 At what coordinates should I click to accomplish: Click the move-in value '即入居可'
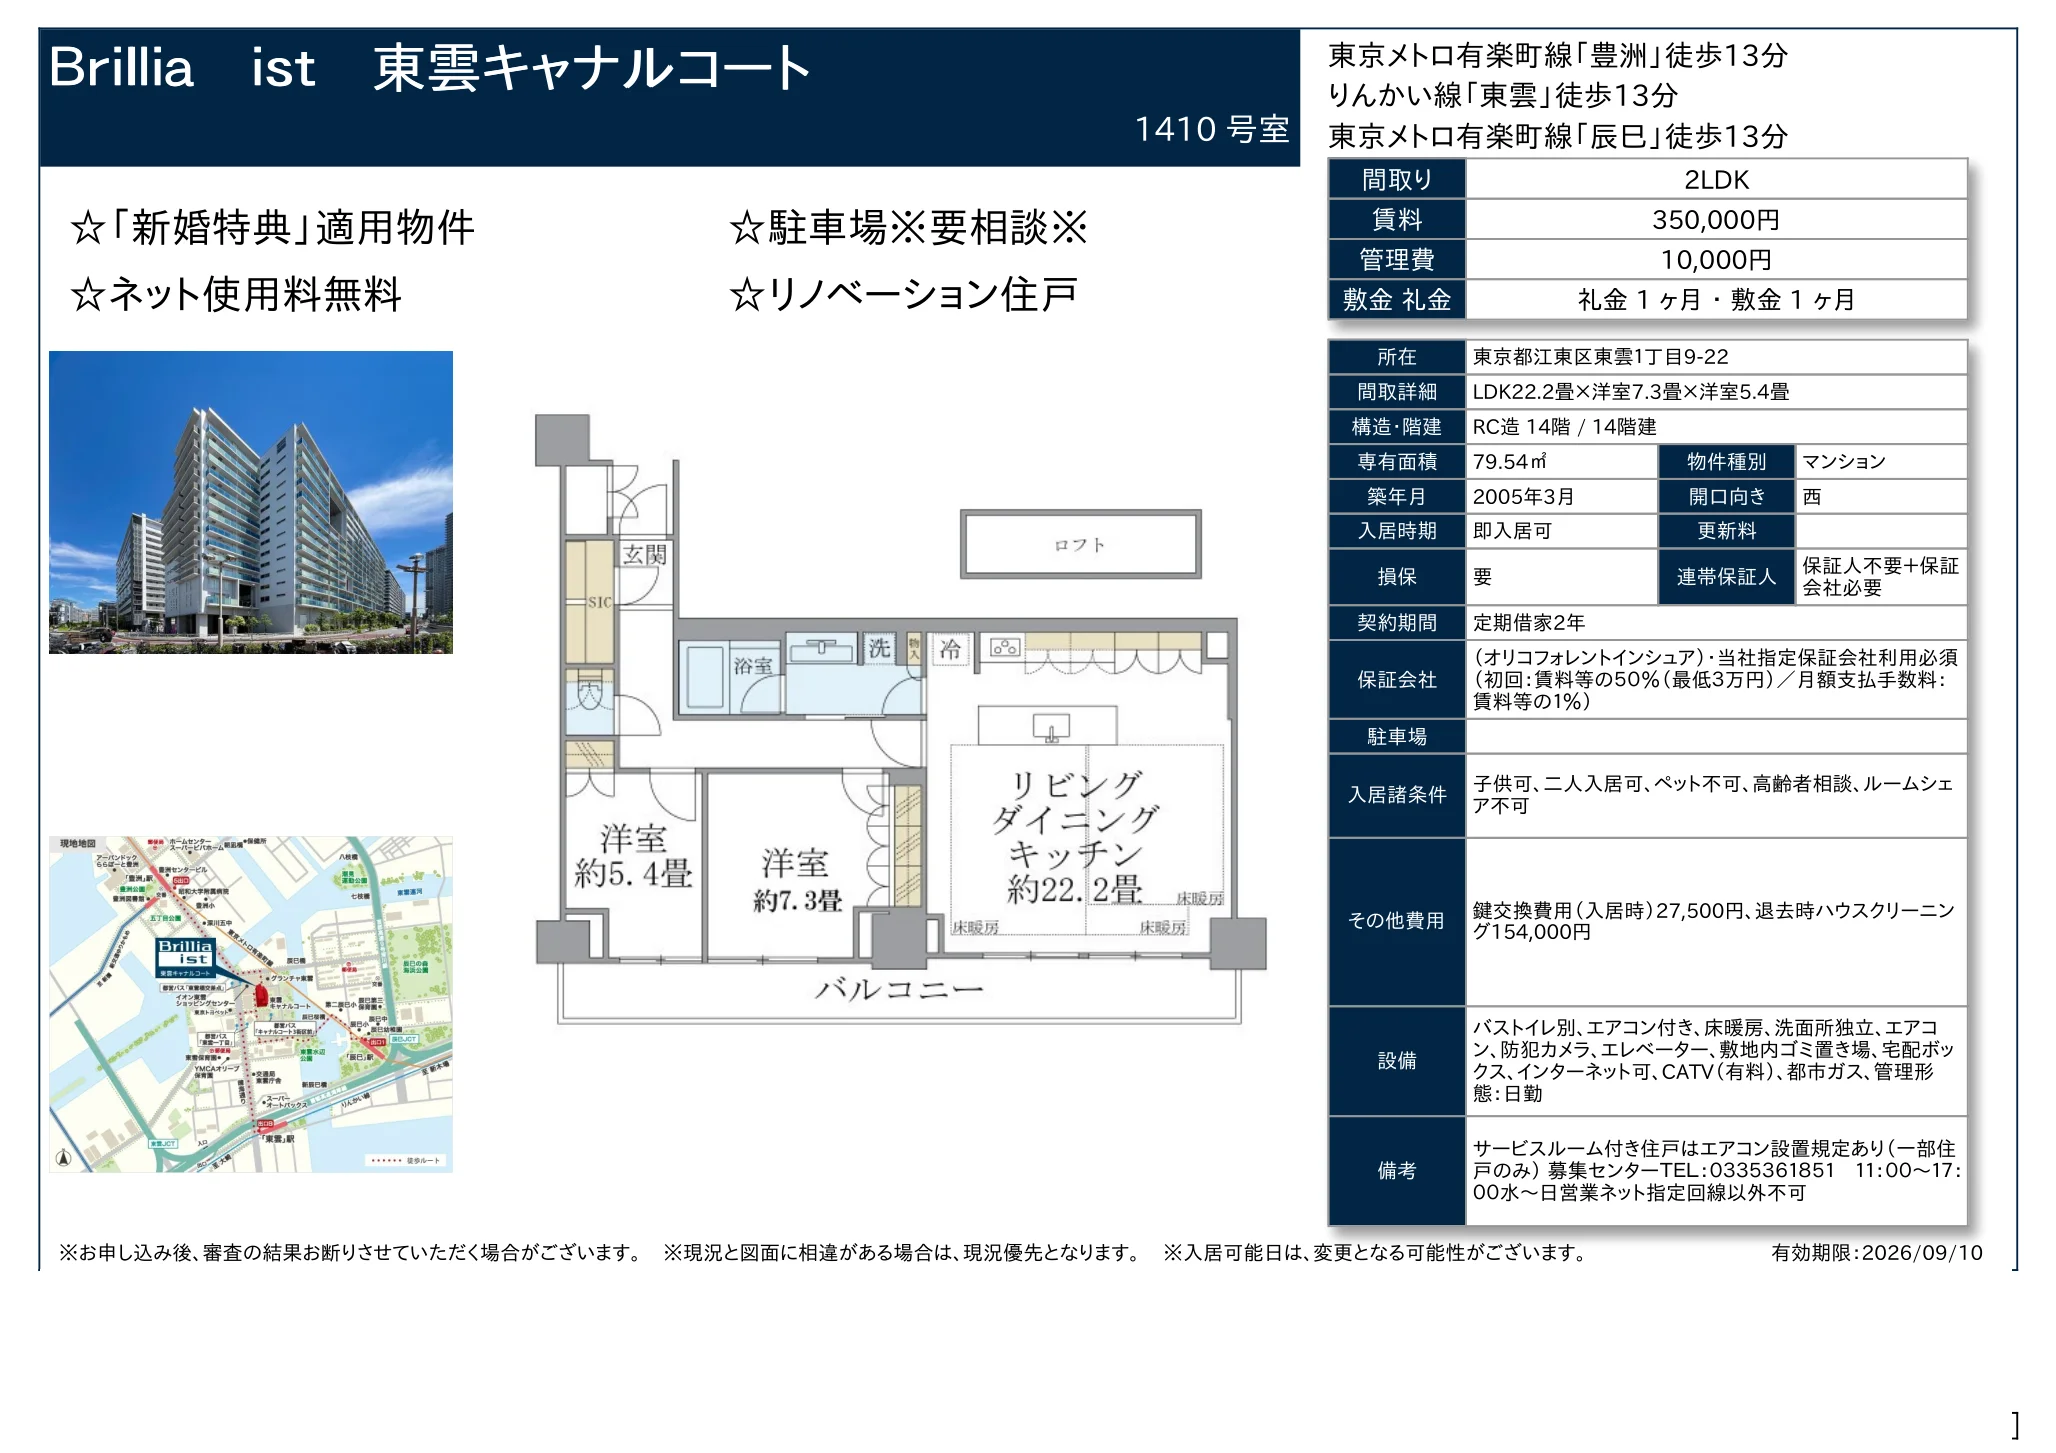pyautogui.click(x=1512, y=531)
